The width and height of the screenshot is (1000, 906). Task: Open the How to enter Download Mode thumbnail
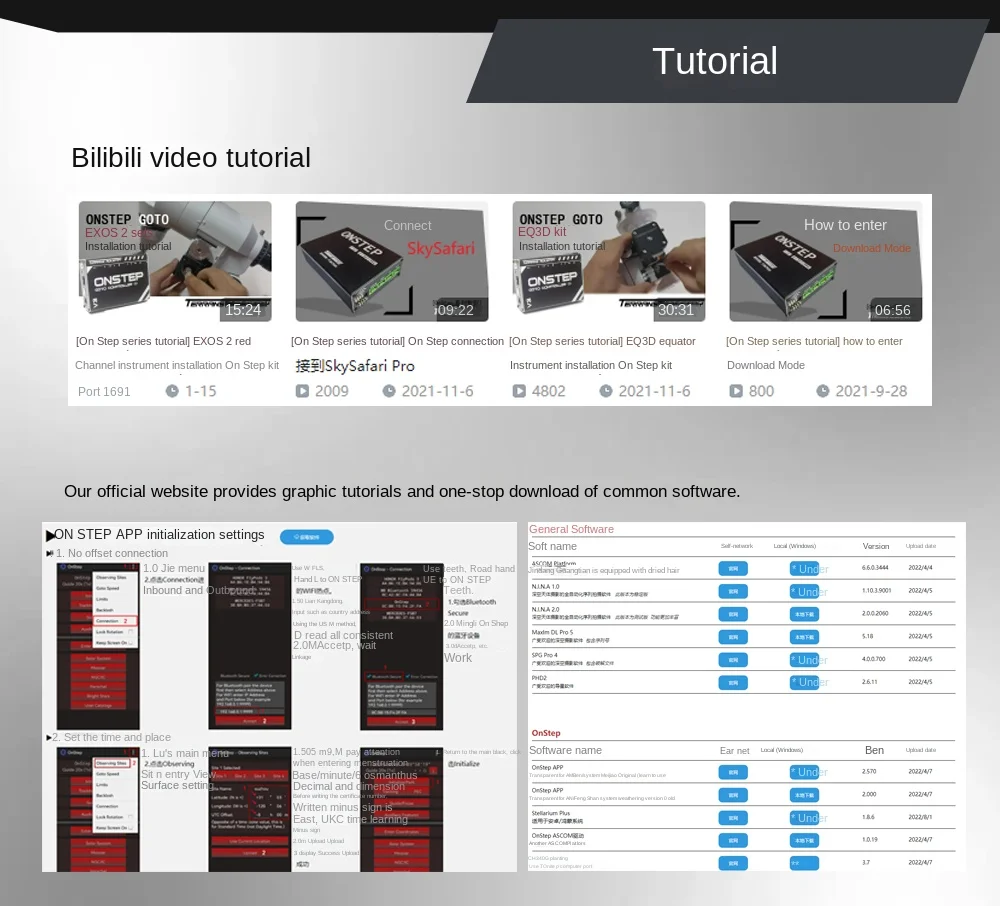pos(825,261)
